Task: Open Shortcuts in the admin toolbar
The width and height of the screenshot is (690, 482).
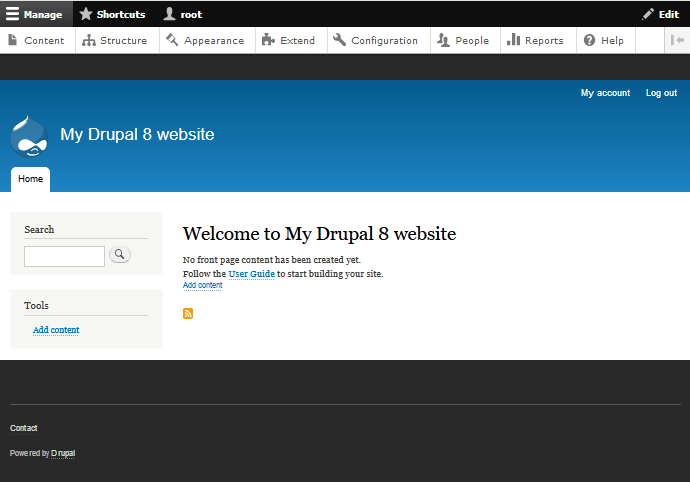Action: pos(112,14)
